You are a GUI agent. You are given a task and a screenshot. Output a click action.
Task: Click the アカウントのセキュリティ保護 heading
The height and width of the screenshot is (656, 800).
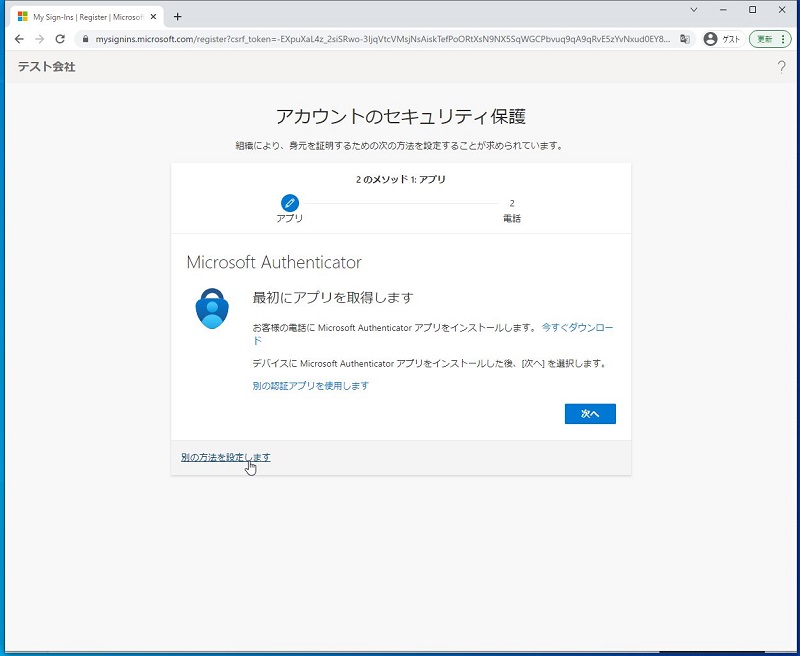tap(401, 117)
